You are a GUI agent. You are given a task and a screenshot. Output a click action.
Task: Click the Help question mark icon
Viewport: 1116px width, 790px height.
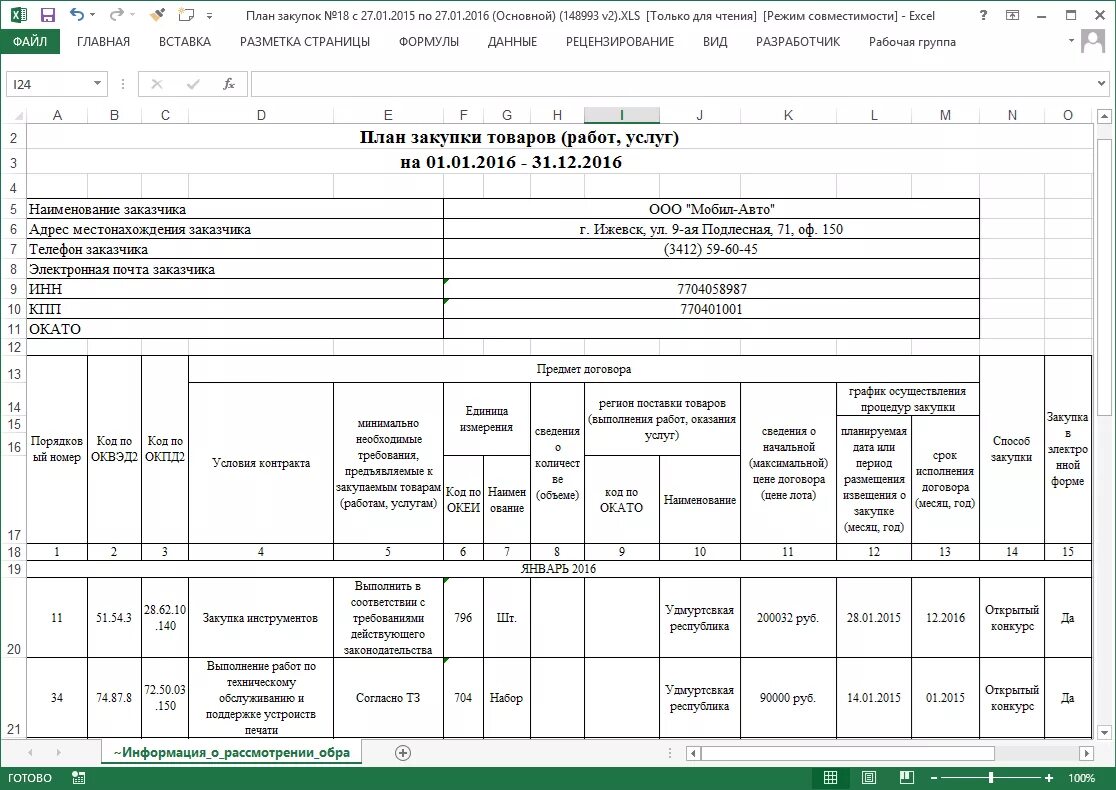pyautogui.click(x=984, y=15)
